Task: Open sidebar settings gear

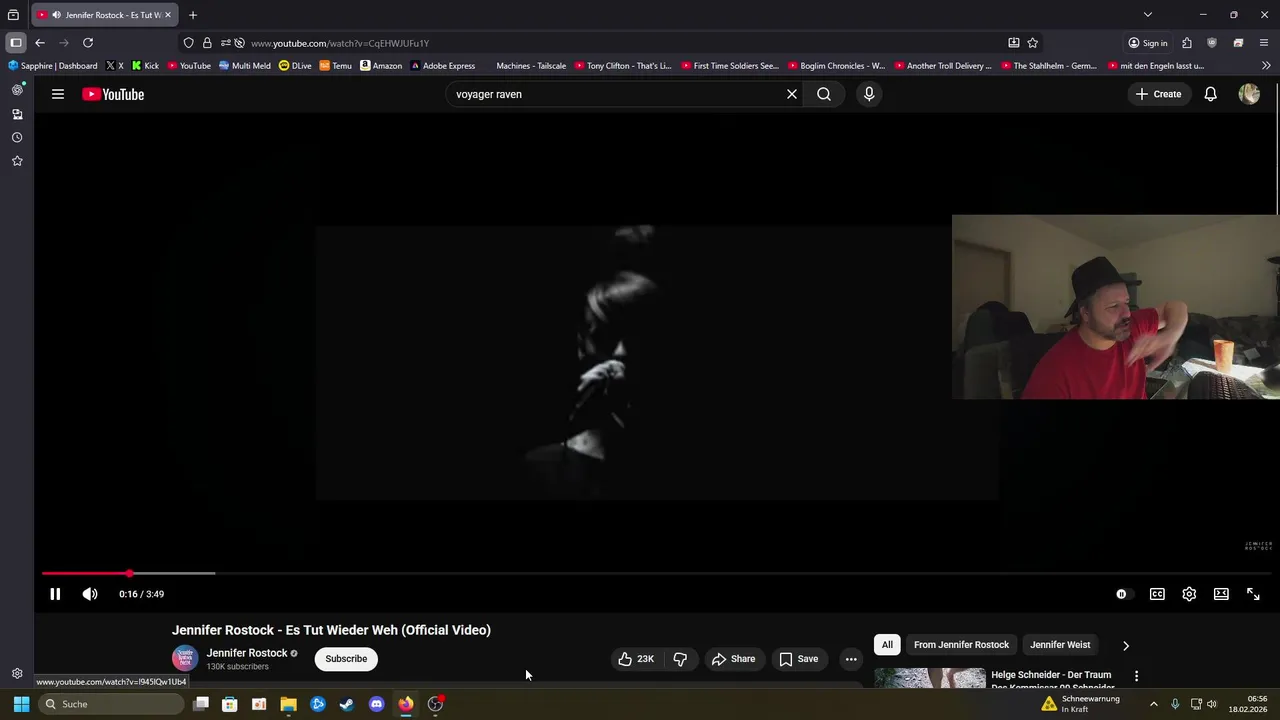Action: (17, 674)
